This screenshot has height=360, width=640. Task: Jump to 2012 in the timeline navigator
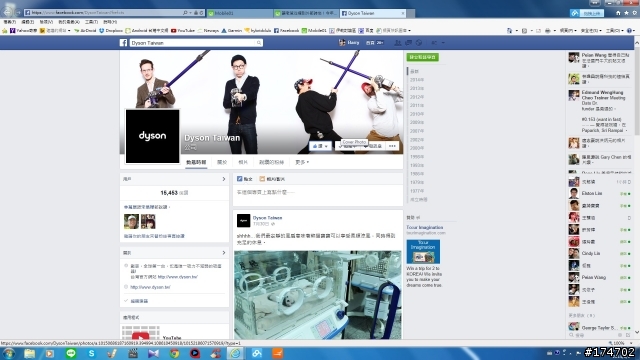pos(417,97)
